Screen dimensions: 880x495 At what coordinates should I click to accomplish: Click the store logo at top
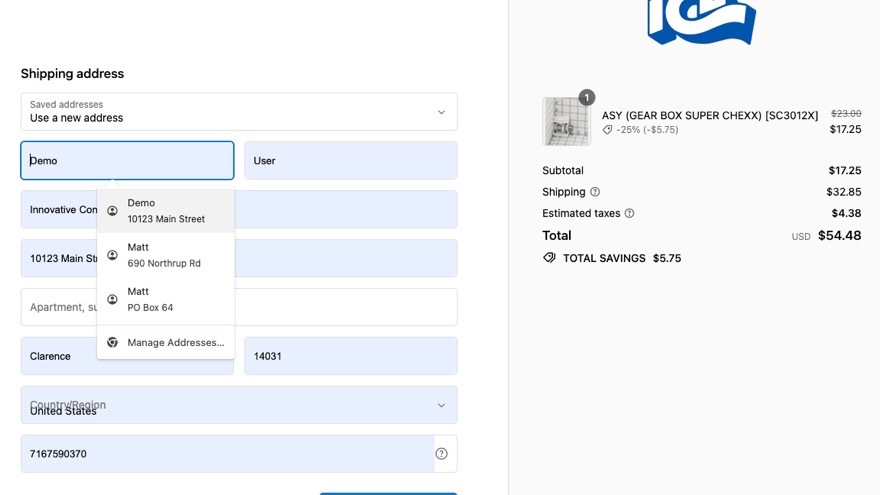[x=702, y=21]
